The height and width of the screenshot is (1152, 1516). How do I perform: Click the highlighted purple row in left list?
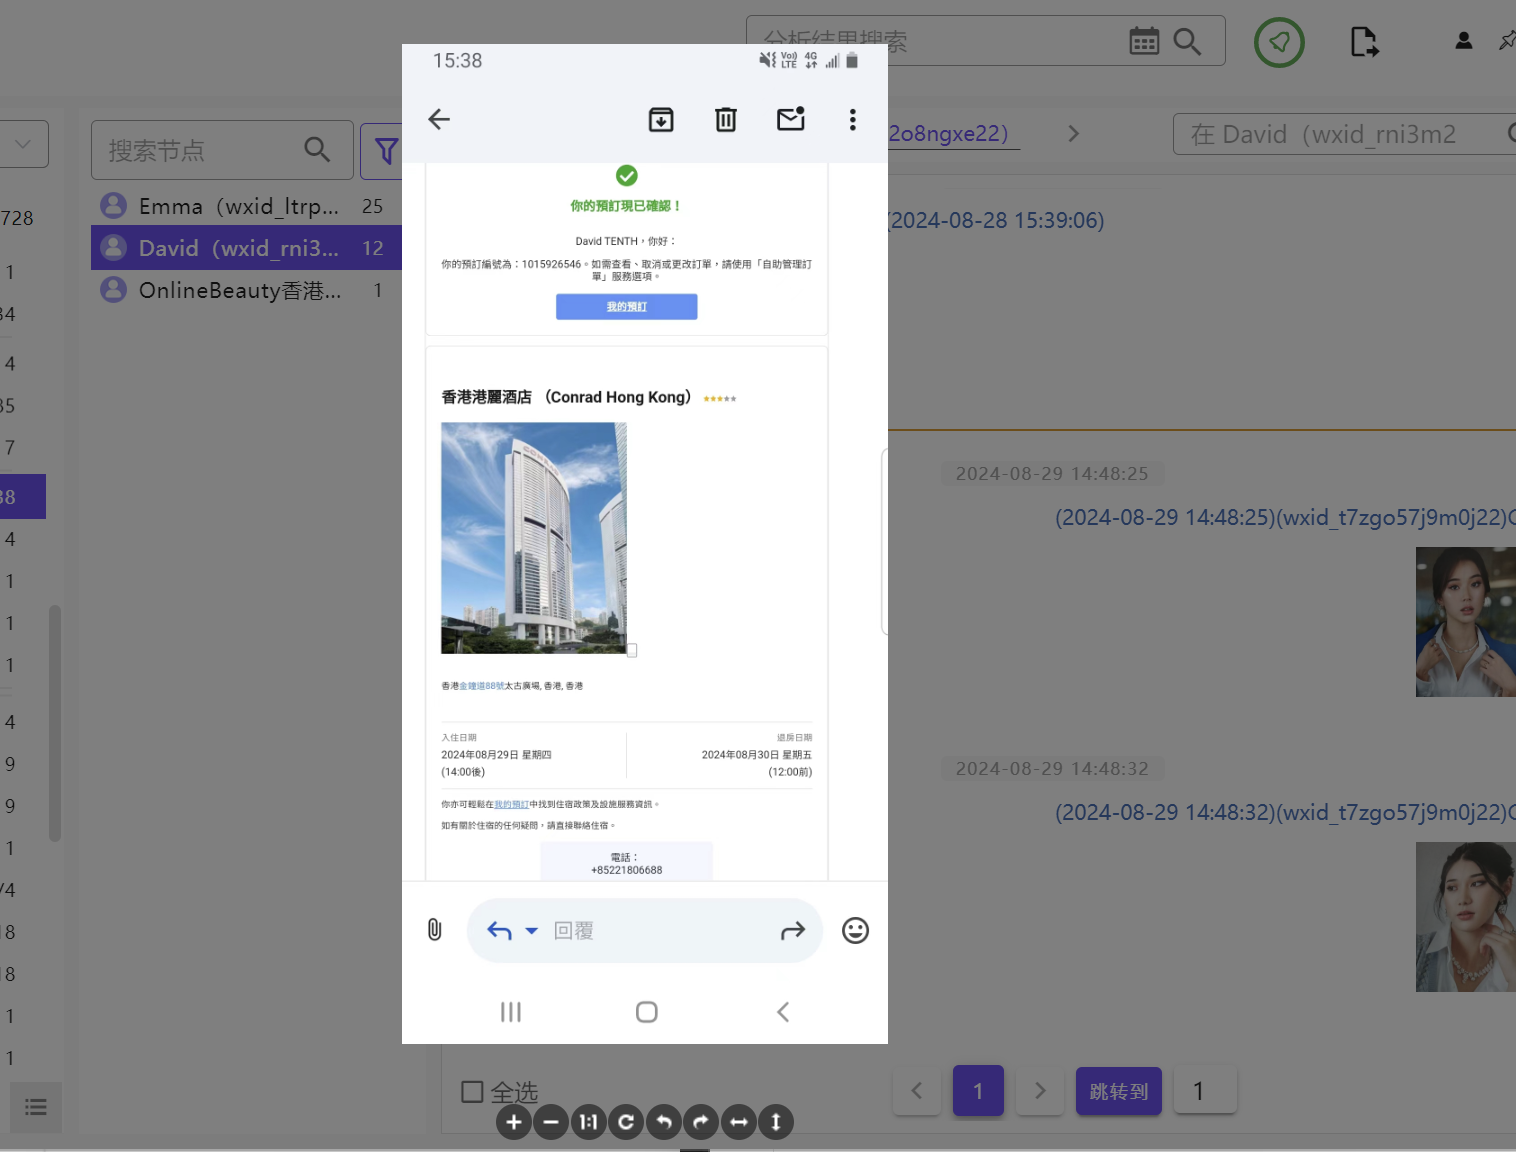[x=23, y=496]
